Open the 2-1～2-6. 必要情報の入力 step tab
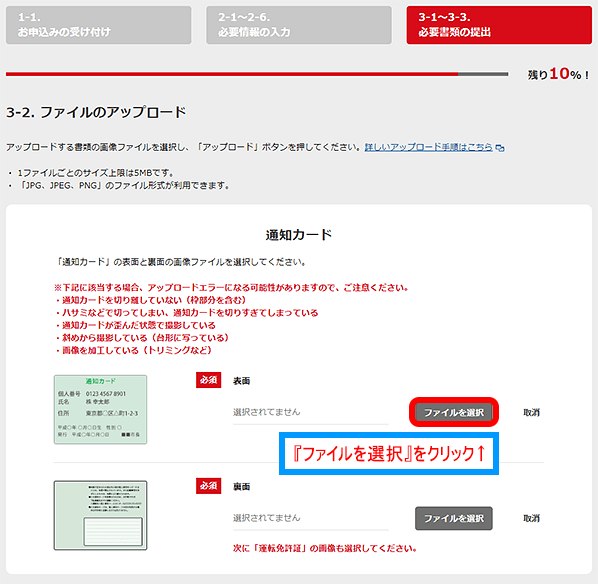 [299, 25]
